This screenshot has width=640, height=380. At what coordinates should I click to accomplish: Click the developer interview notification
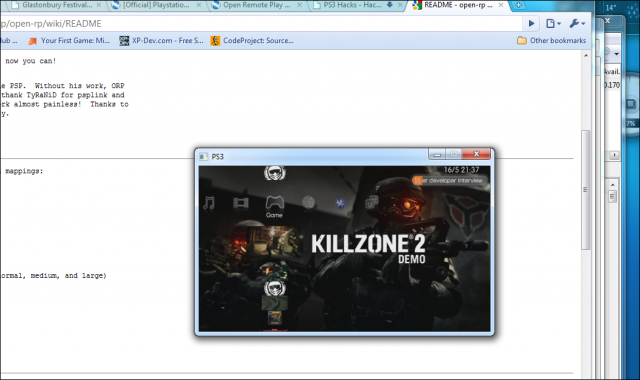click(x=449, y=180)
